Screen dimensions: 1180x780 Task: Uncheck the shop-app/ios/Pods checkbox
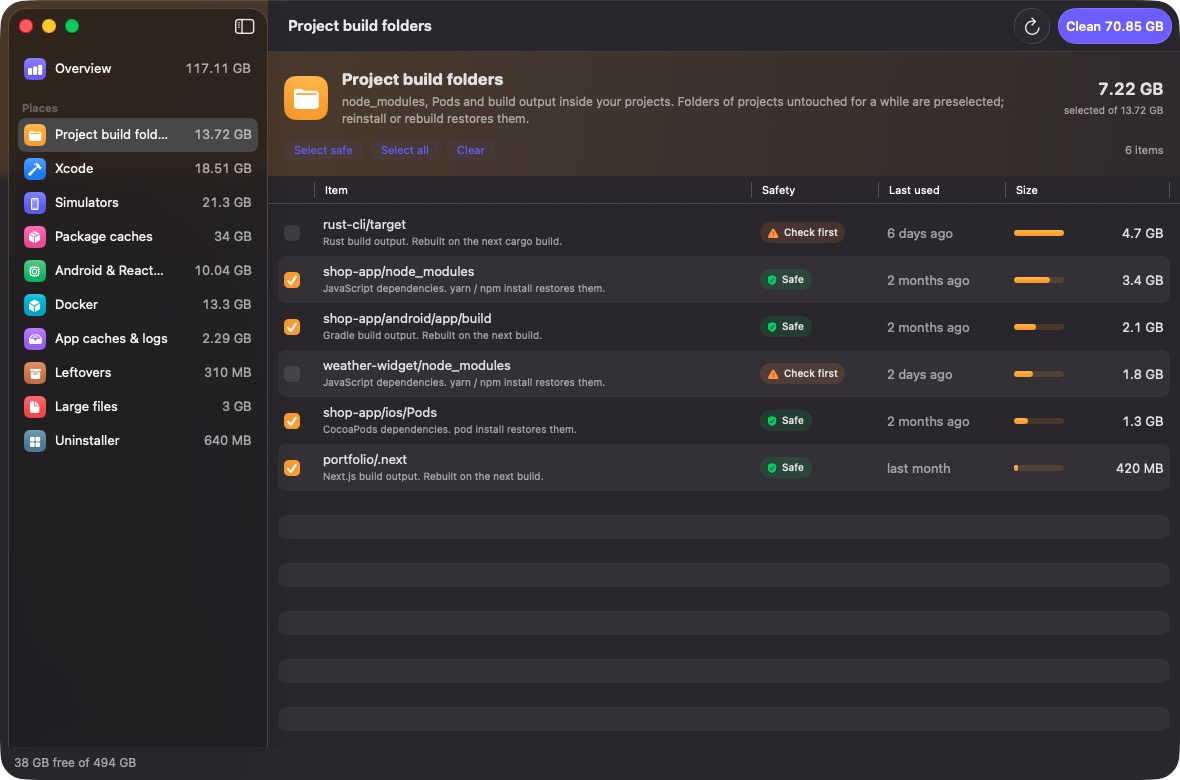(292, 421)
